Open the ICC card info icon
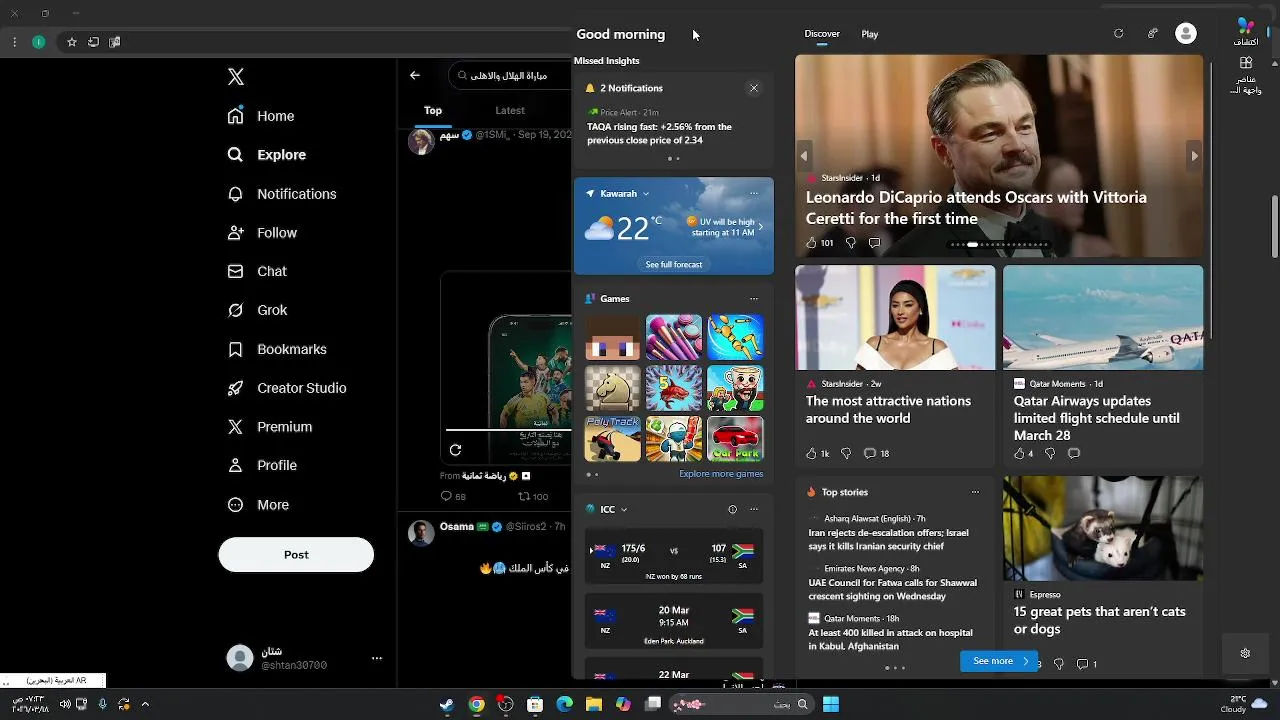The image size is (1280, 720). point(732,510)
